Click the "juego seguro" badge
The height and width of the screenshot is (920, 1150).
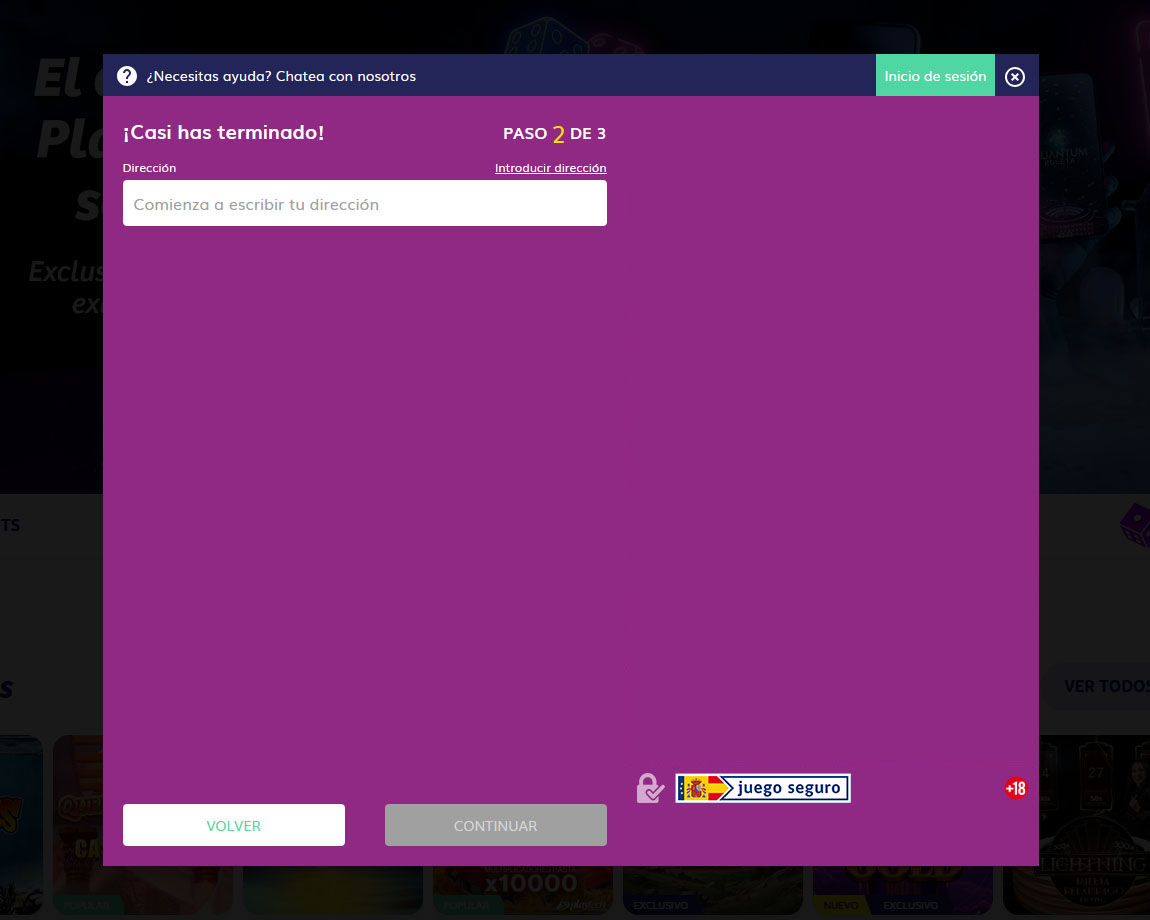click(x=763, y=788)
